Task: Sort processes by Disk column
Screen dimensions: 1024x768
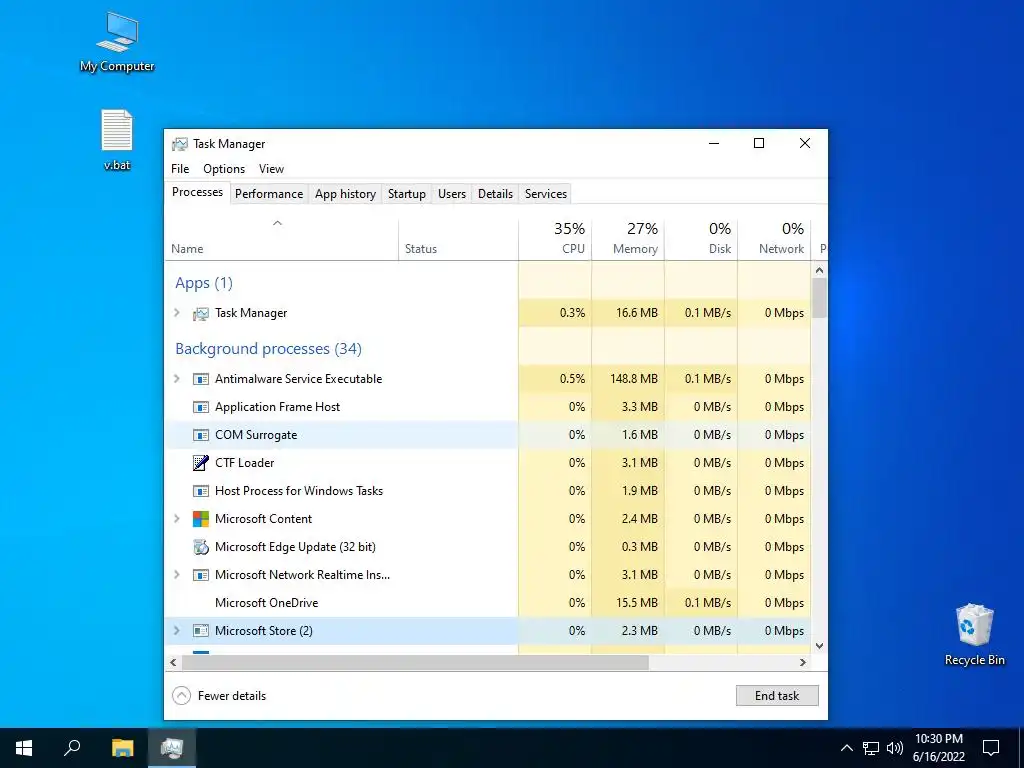Action: coord(701,240)
